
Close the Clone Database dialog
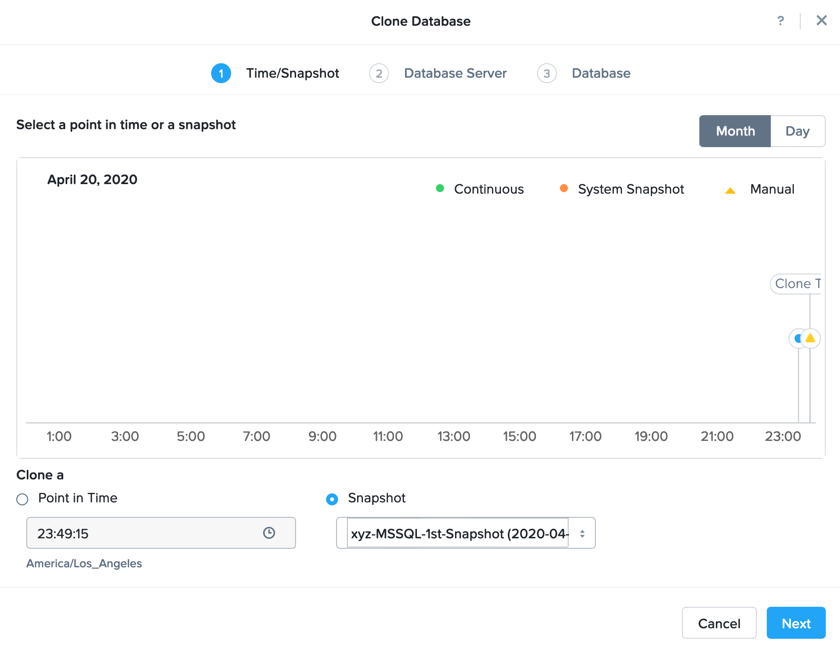[x=821, y=20]
